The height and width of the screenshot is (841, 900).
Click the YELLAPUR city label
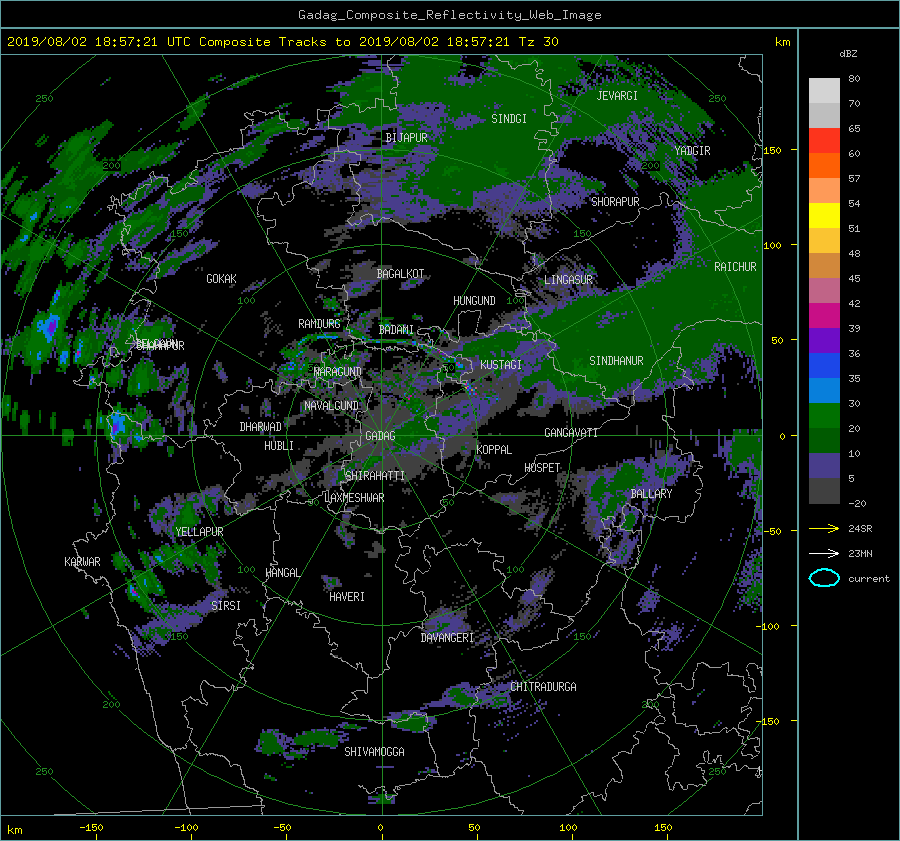pos(199,532)
